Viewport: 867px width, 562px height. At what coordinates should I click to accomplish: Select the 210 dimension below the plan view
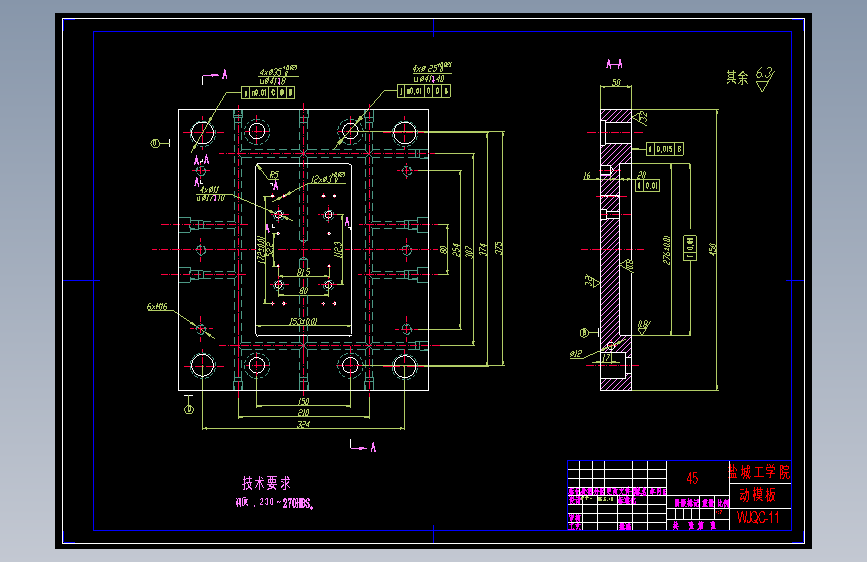coord(304,413)
